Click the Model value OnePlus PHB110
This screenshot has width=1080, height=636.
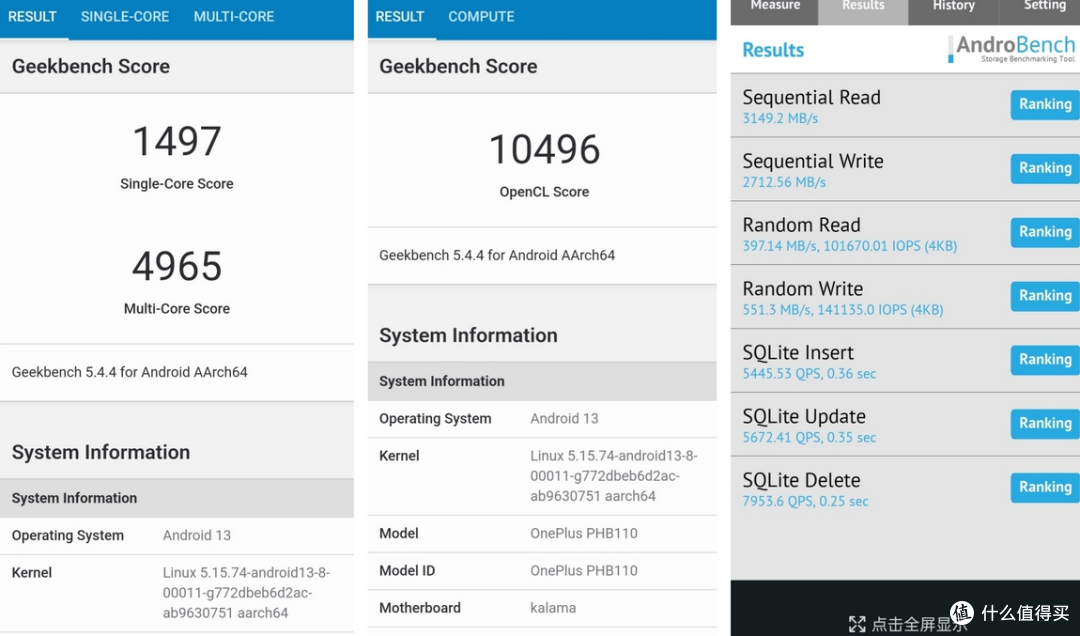583,533
